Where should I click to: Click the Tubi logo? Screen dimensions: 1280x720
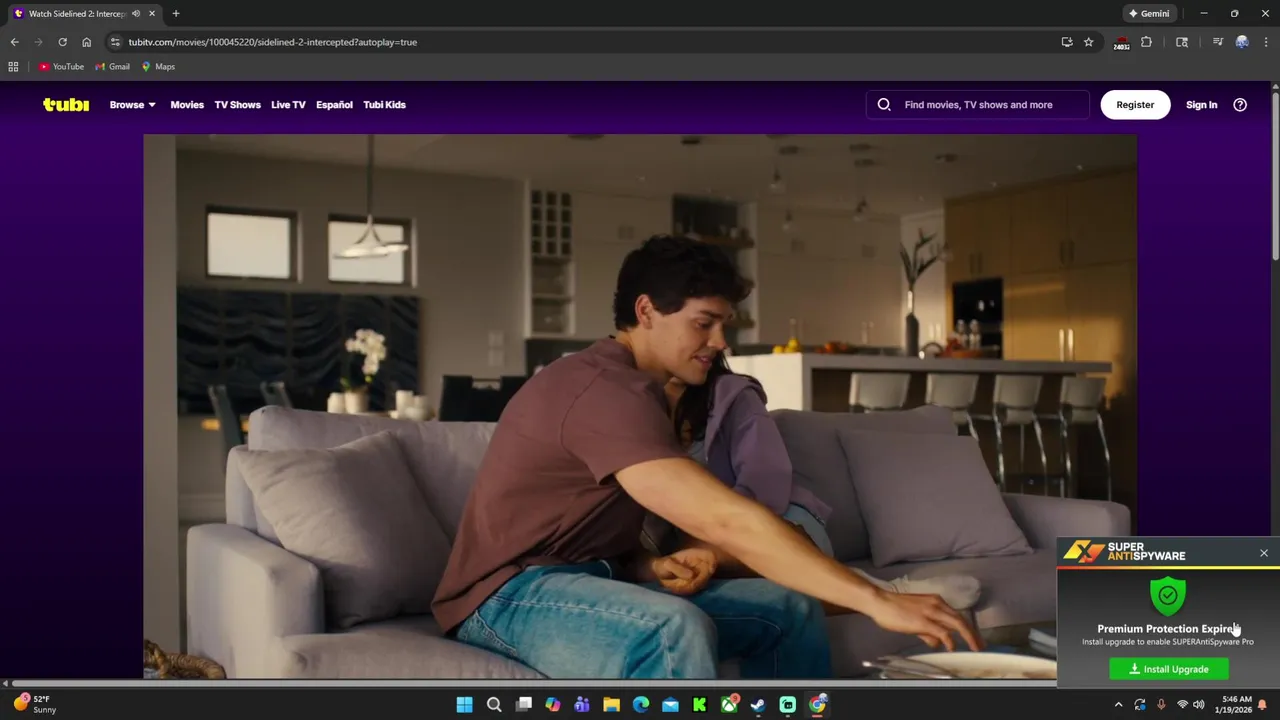(66, 104)
